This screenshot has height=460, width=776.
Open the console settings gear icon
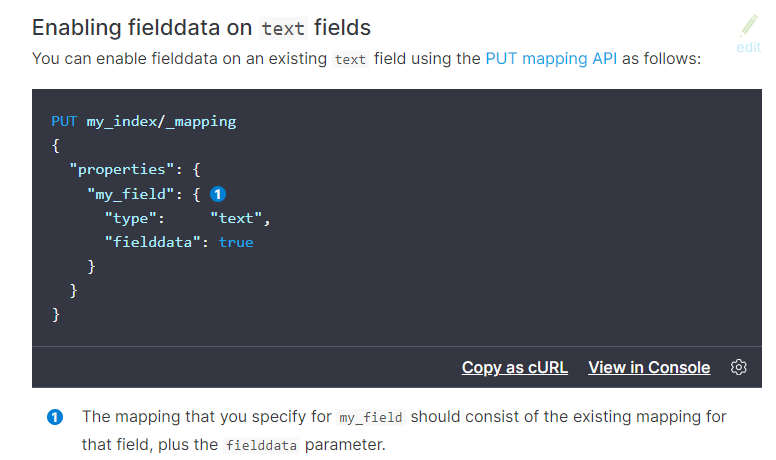pos(739,367)
